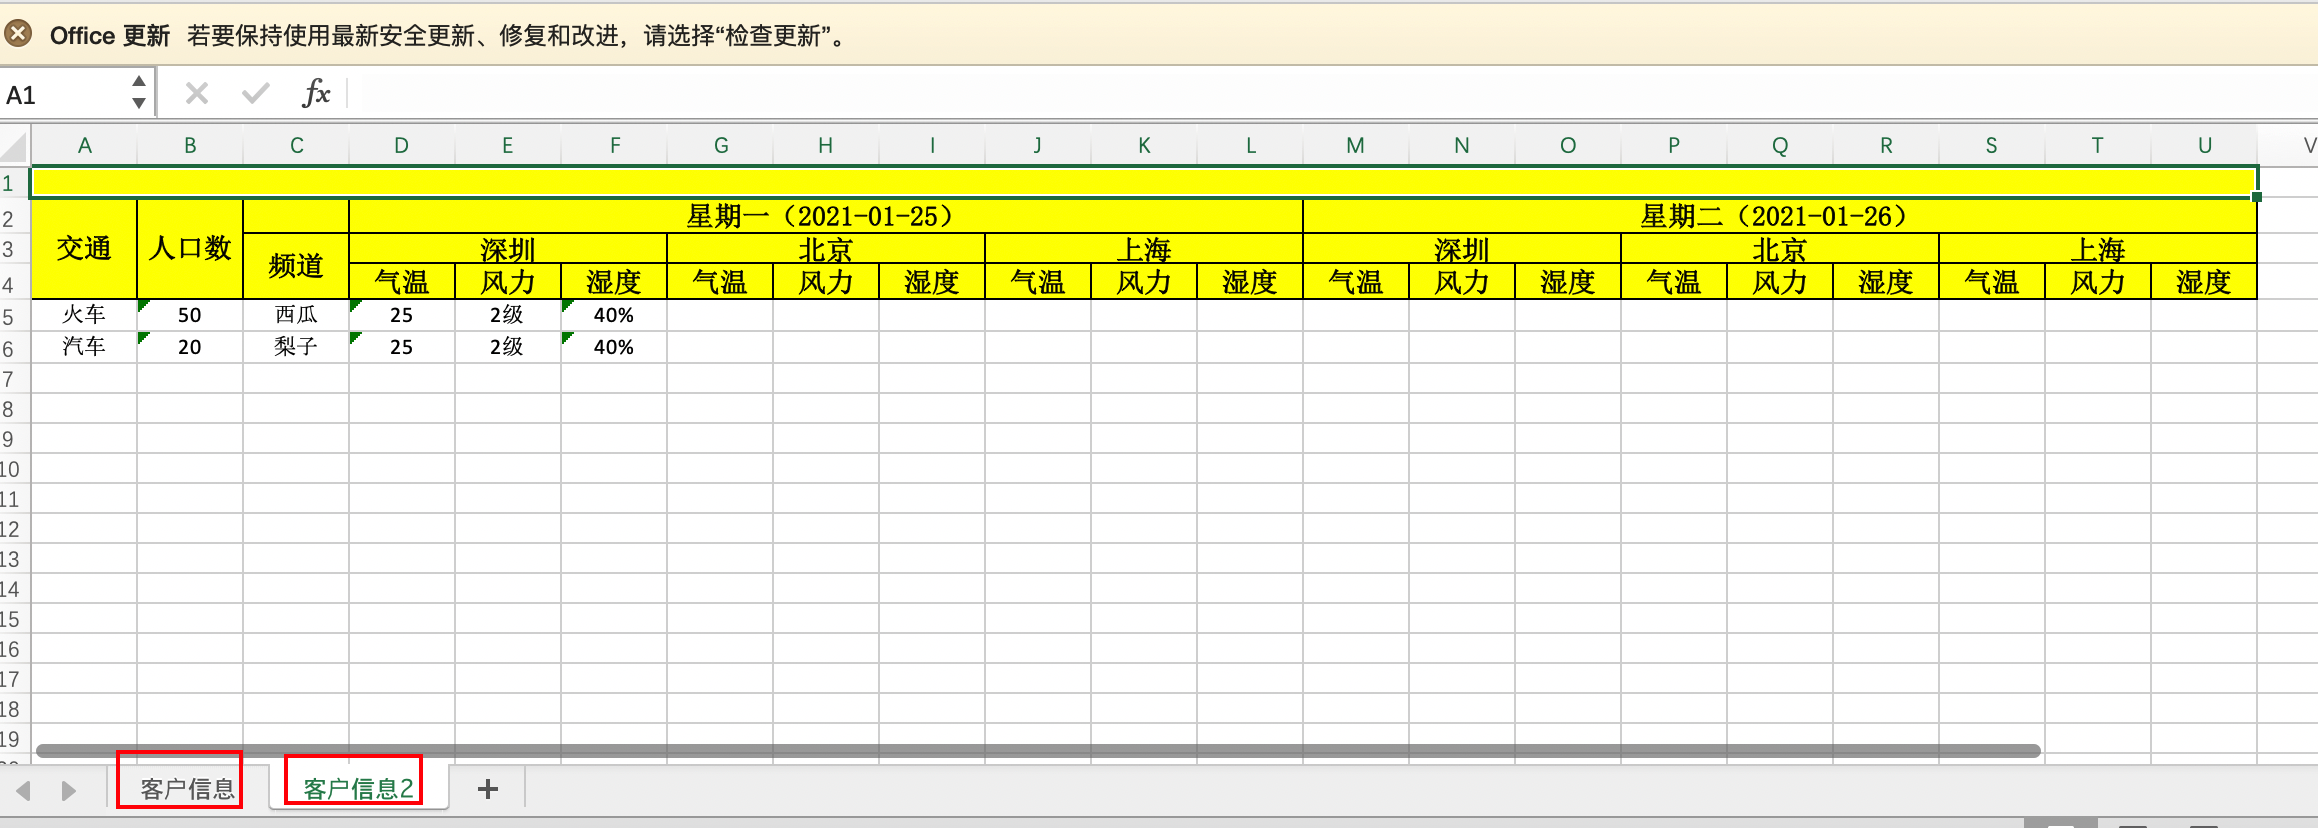The image size is (2318, 828).
Task: Click the 汽车 cell
Action: coord(84,347)
